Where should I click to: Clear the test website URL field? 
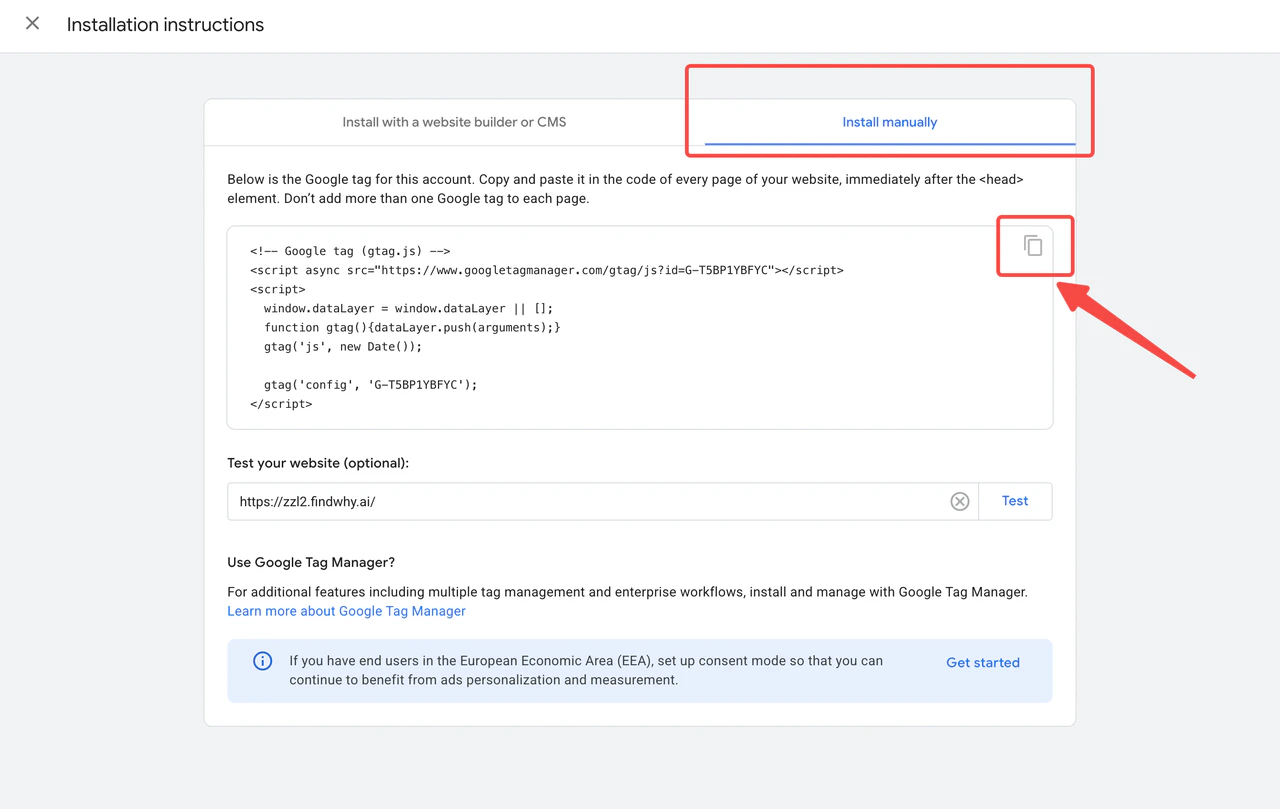959,501
